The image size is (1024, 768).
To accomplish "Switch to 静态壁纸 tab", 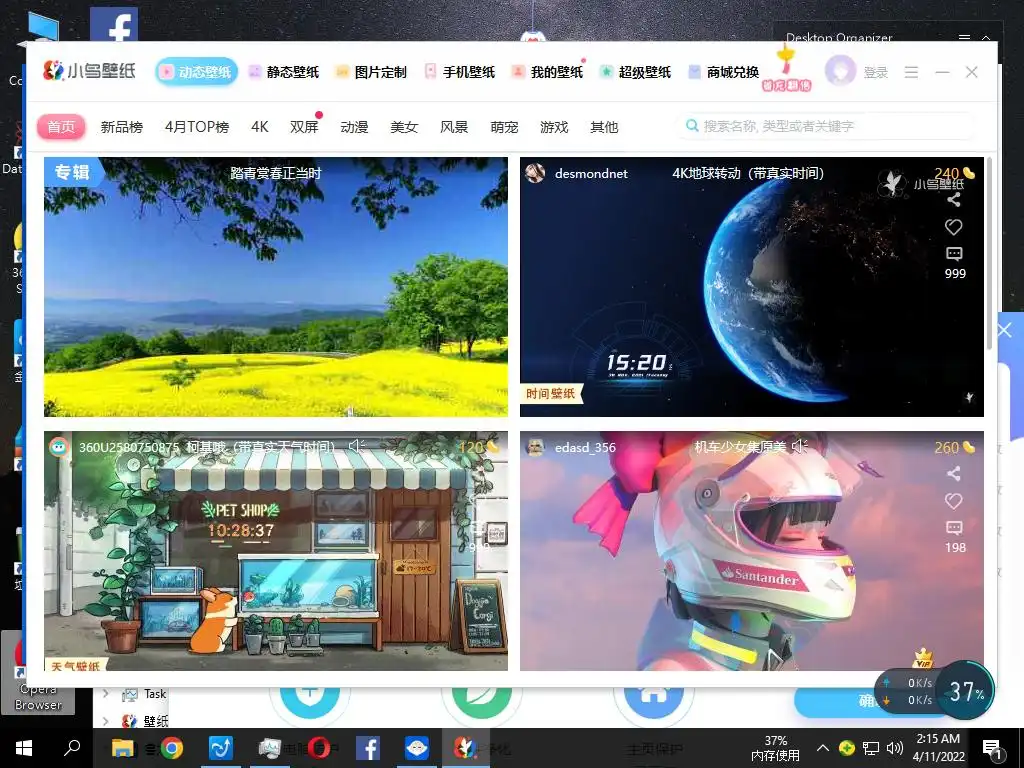I will click(x=285, y=72).
